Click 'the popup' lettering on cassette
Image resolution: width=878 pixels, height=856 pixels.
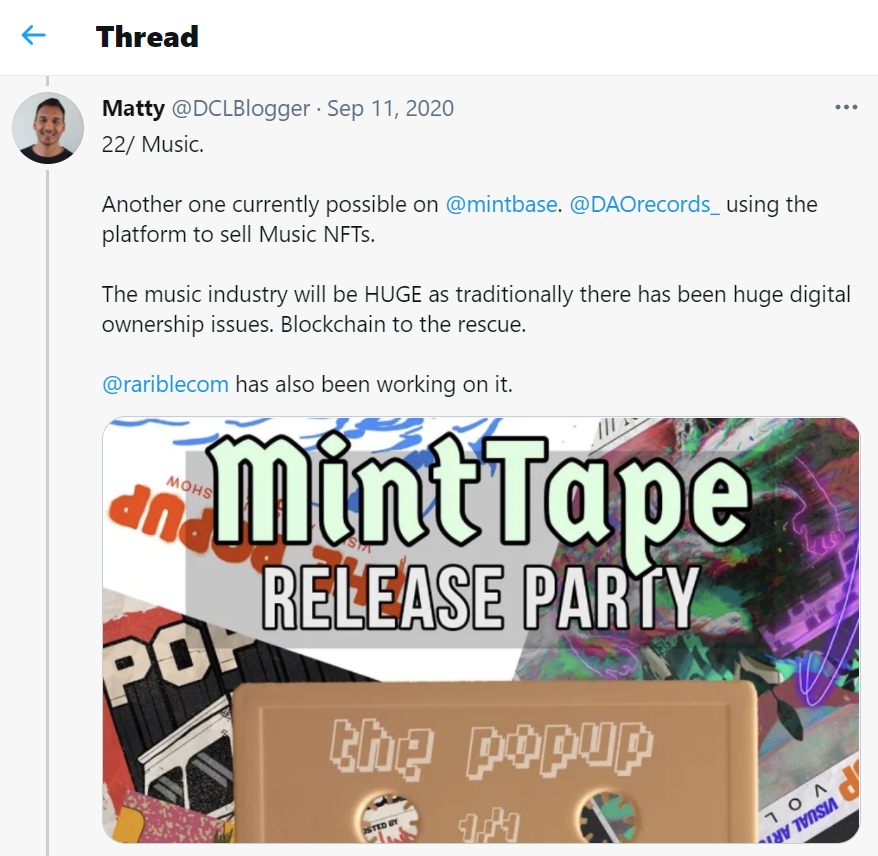(x=491, y=749)
